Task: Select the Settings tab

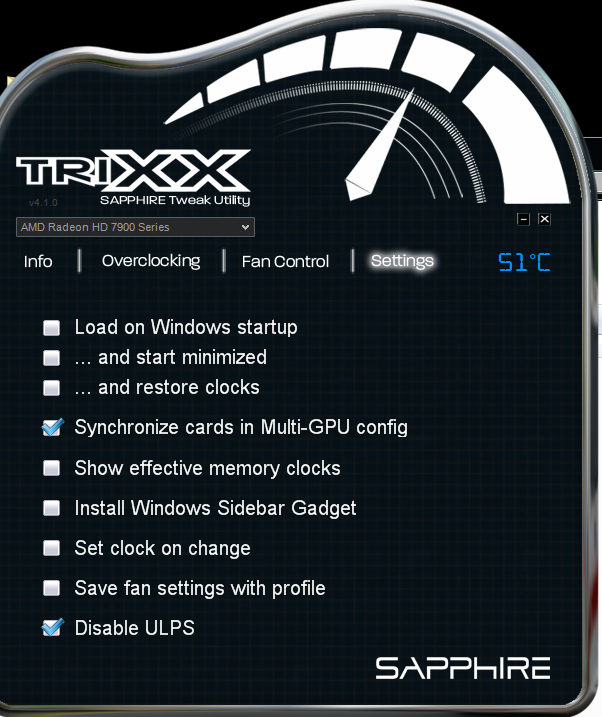Action: point(402,261)
